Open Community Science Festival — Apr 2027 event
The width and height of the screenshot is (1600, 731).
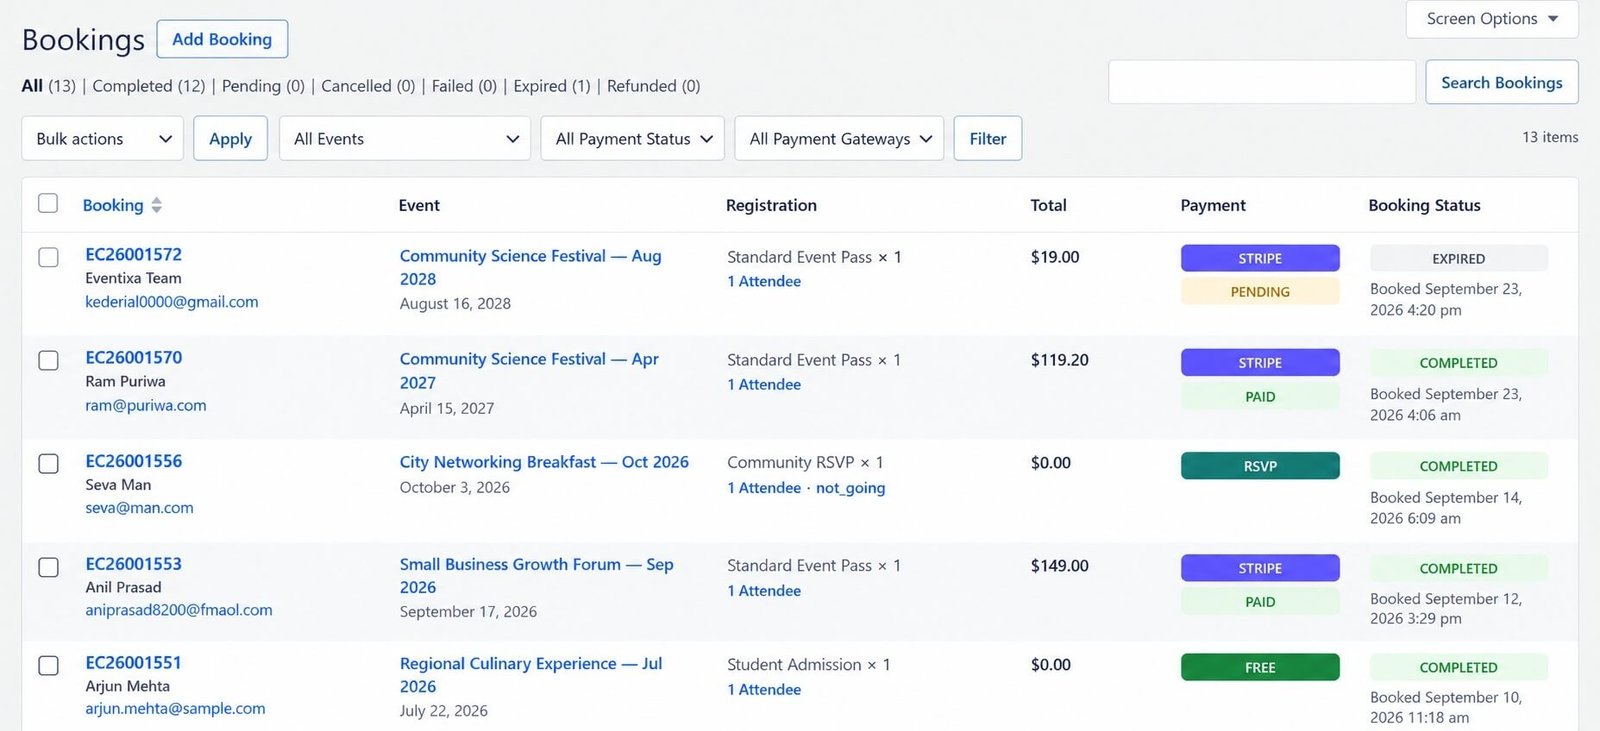coord(529,370)
